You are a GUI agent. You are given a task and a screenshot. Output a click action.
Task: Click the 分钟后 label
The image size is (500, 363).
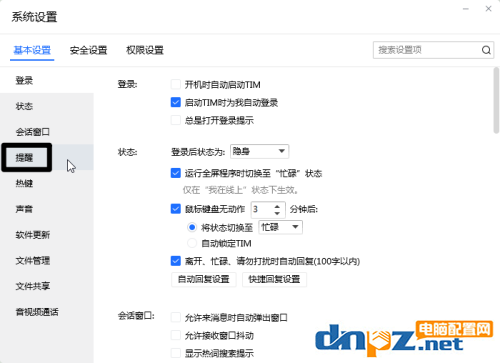(x=304, y=209)
